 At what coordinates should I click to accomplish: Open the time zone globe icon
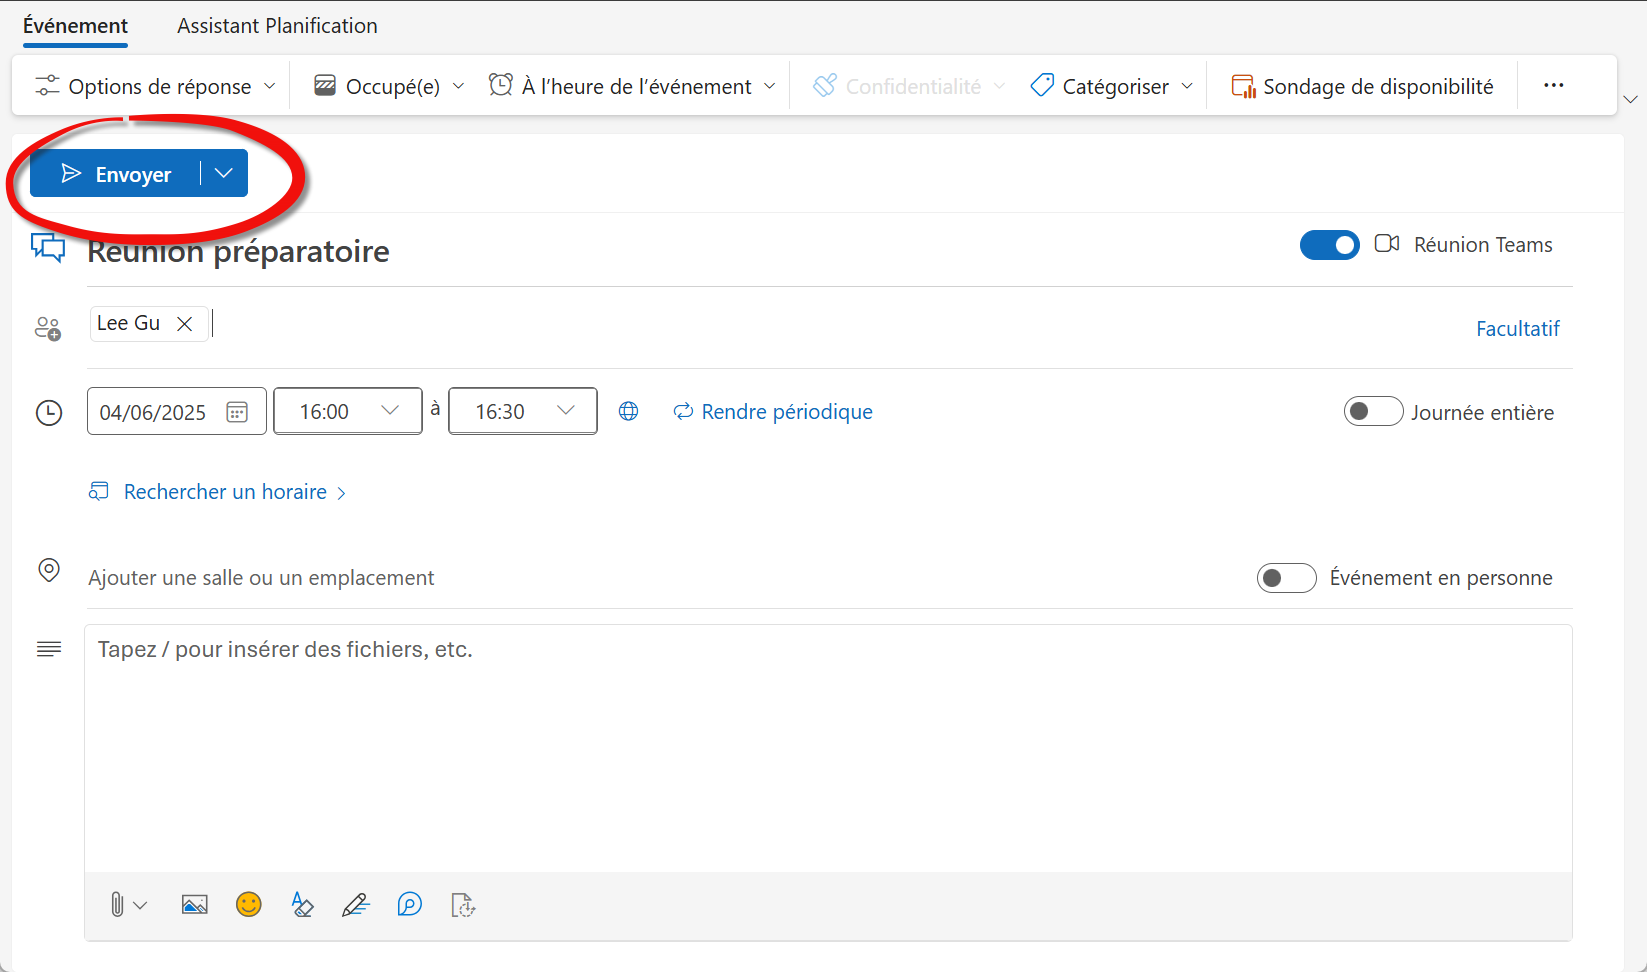628,411
